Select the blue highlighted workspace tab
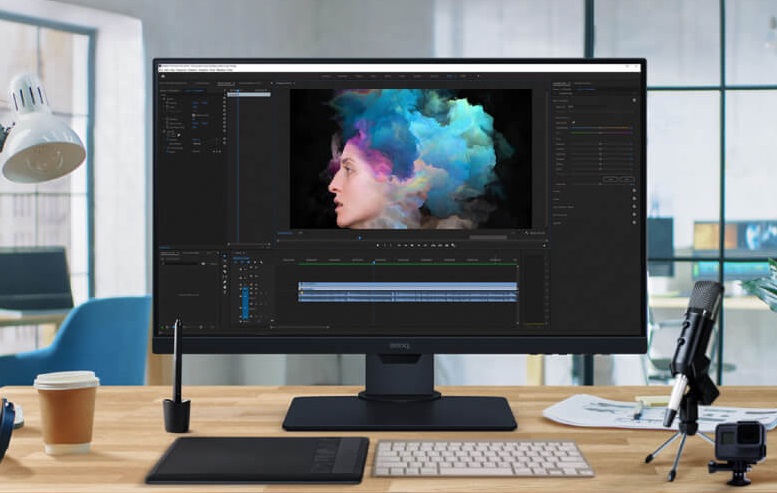The width and height of the screenshot is (777, 493). 450,76
